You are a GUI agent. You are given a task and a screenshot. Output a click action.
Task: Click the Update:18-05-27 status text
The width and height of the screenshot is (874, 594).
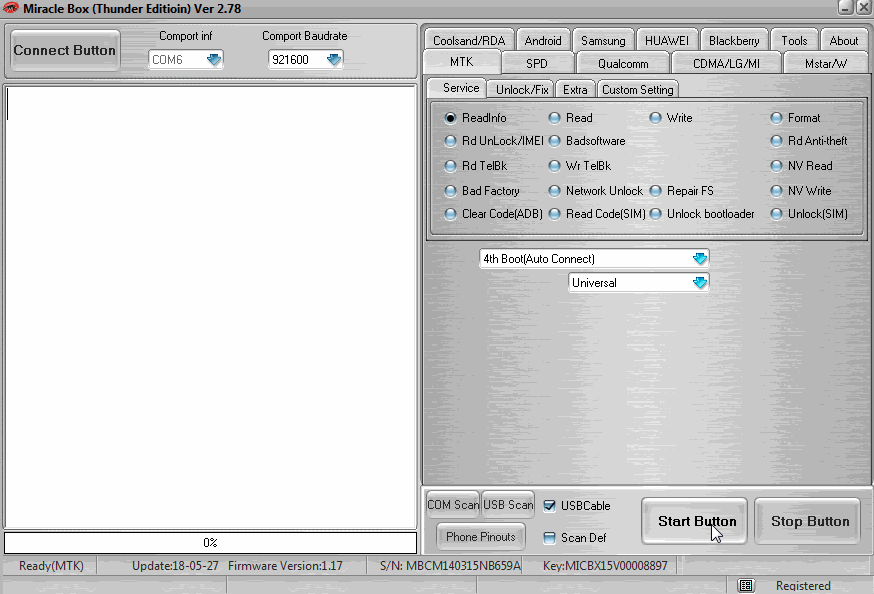(x=175, y=566)
